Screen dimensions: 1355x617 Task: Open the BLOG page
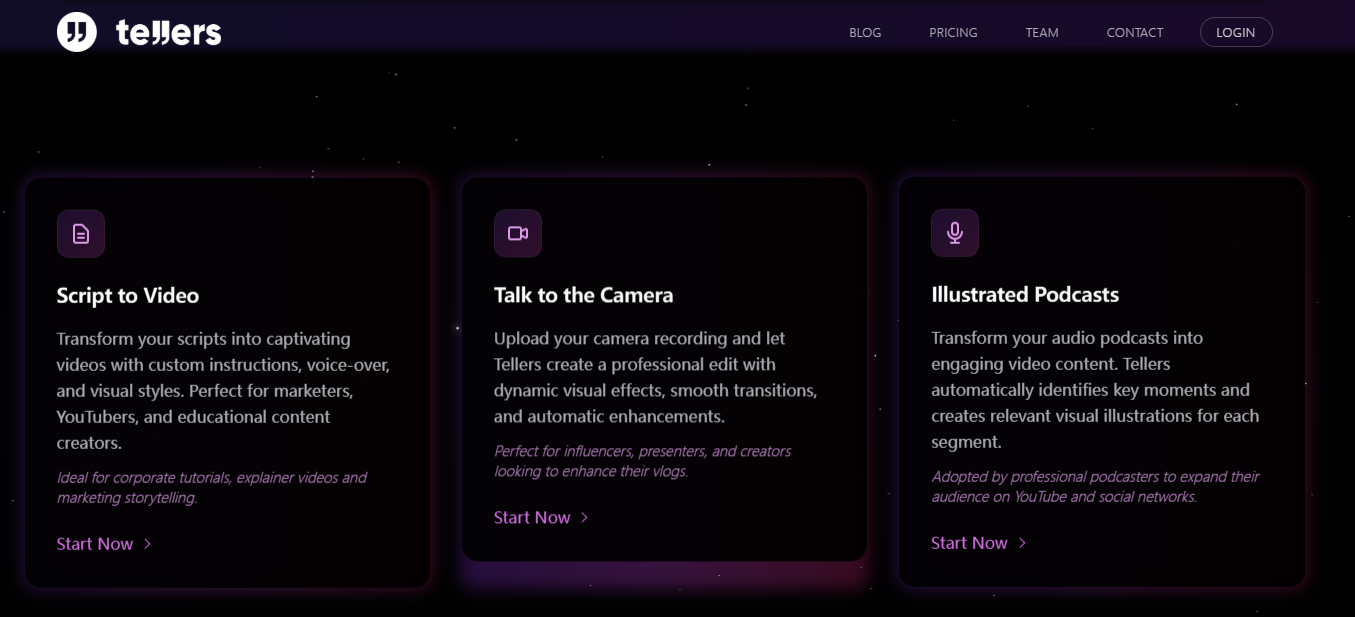point(864,32)
